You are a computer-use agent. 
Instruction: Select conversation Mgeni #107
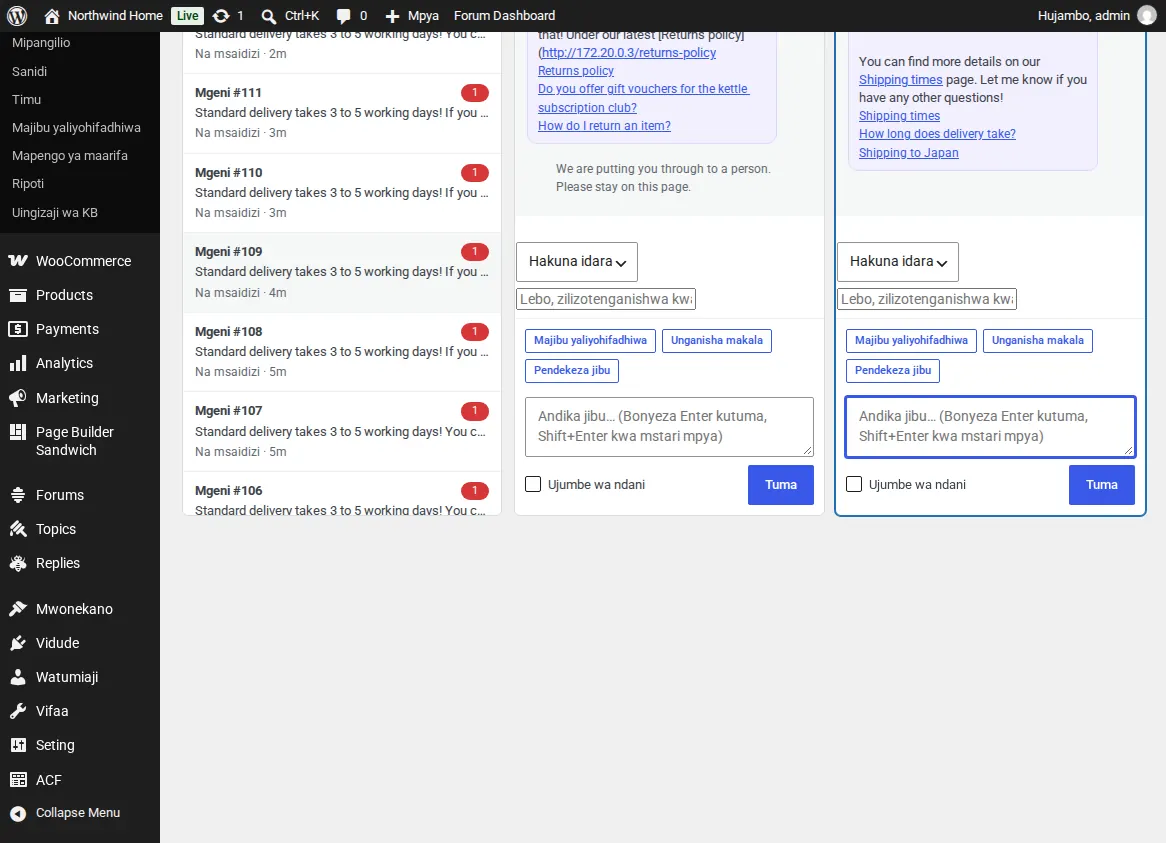(x=342, y=431)
